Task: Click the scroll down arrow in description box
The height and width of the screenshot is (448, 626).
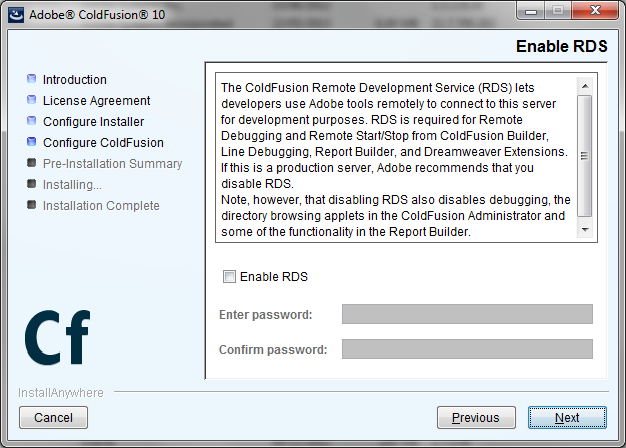Action: click(x=585, y=230)
